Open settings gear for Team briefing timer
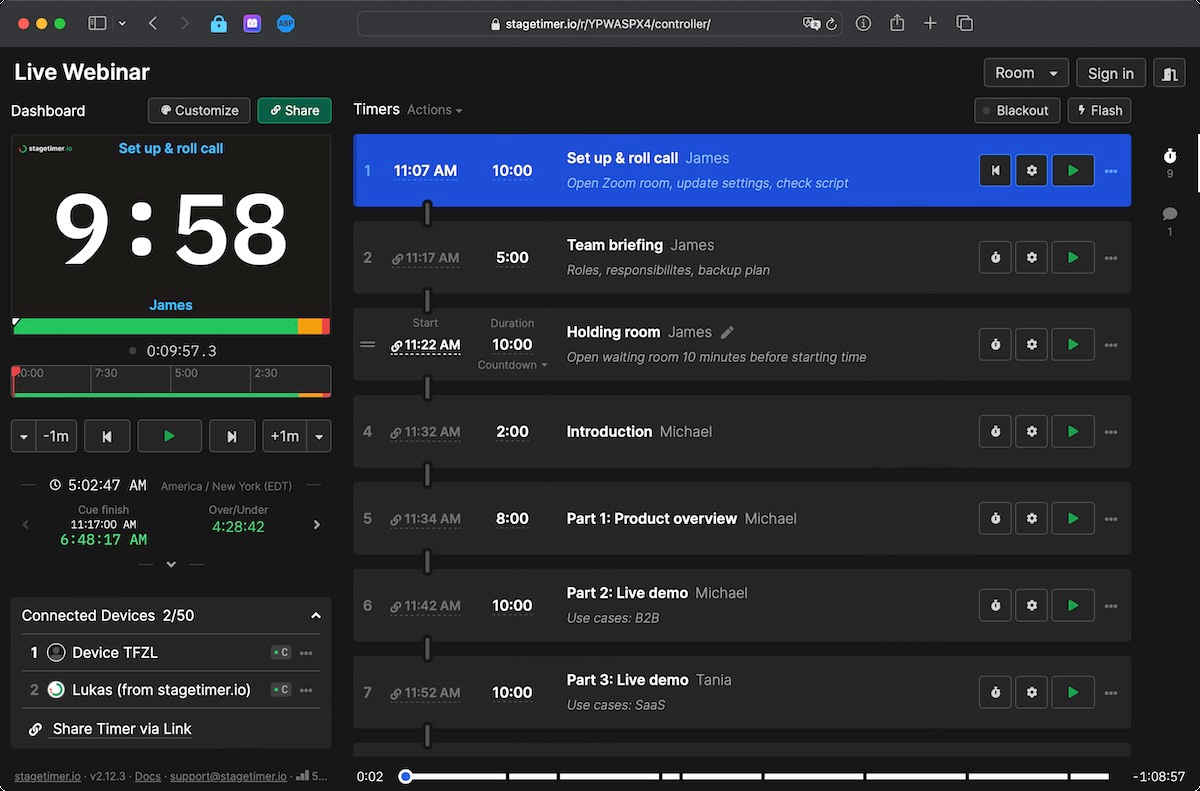 [x=1031, y=258]
